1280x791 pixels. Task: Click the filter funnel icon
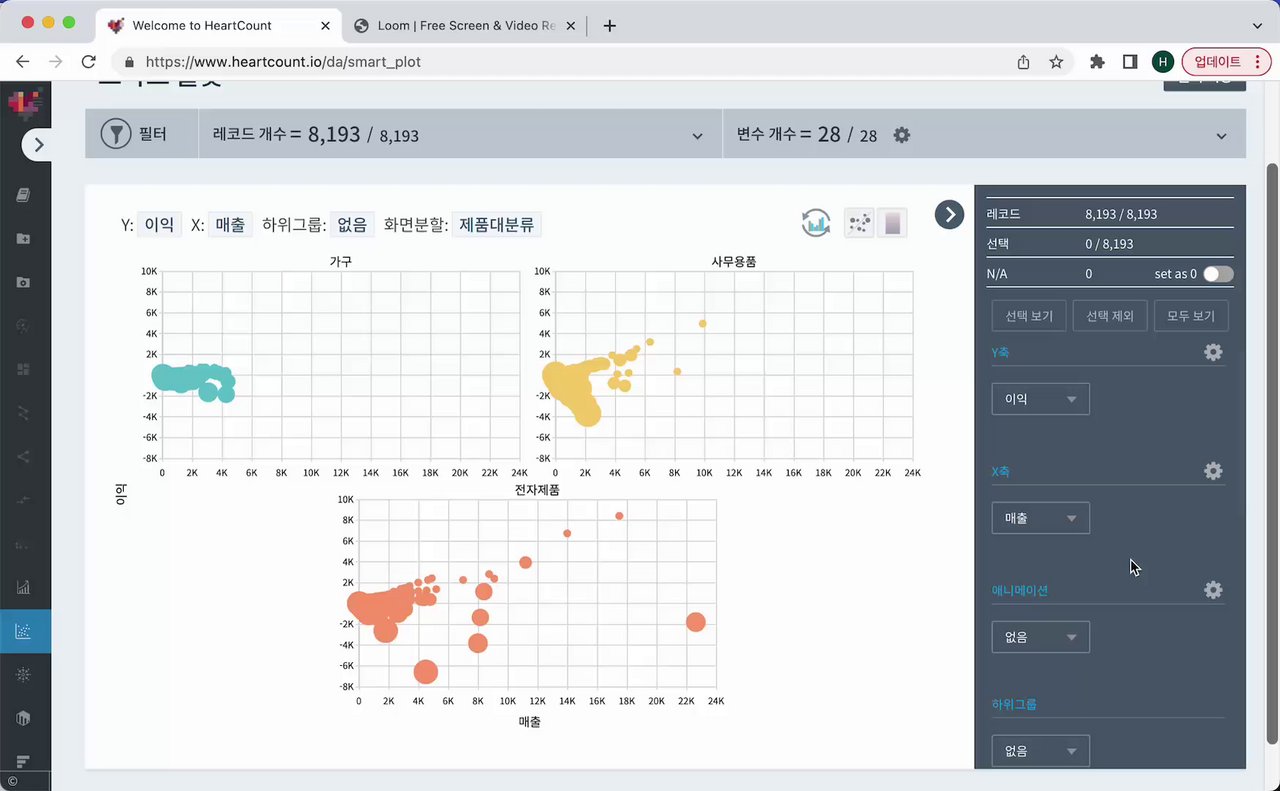[x=116, y=134]
